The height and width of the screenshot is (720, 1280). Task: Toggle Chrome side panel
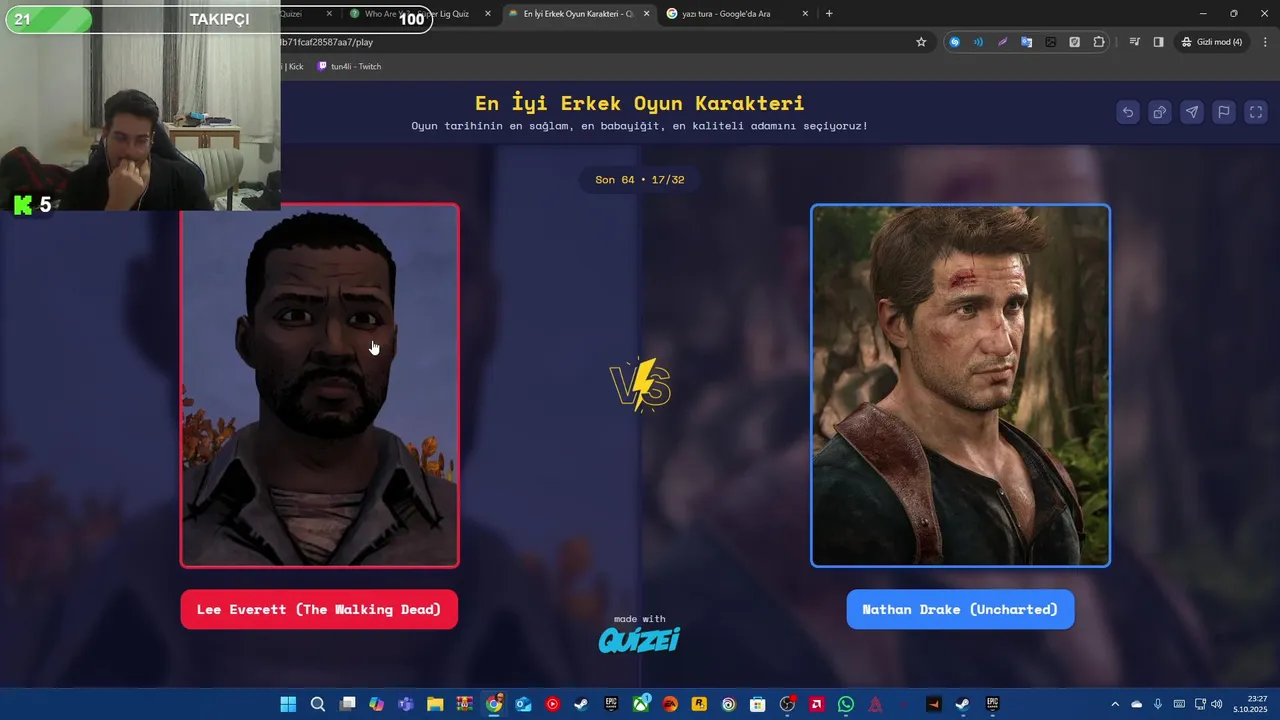(x=1158, y=42)
